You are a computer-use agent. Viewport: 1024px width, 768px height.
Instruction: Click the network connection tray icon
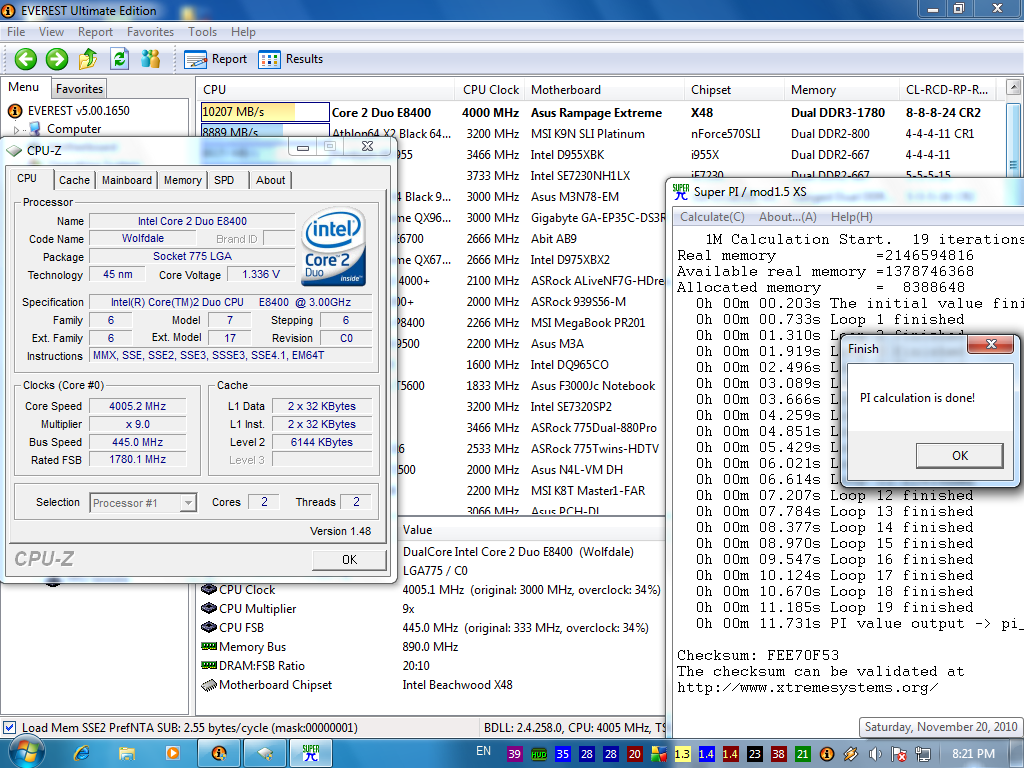923,754
